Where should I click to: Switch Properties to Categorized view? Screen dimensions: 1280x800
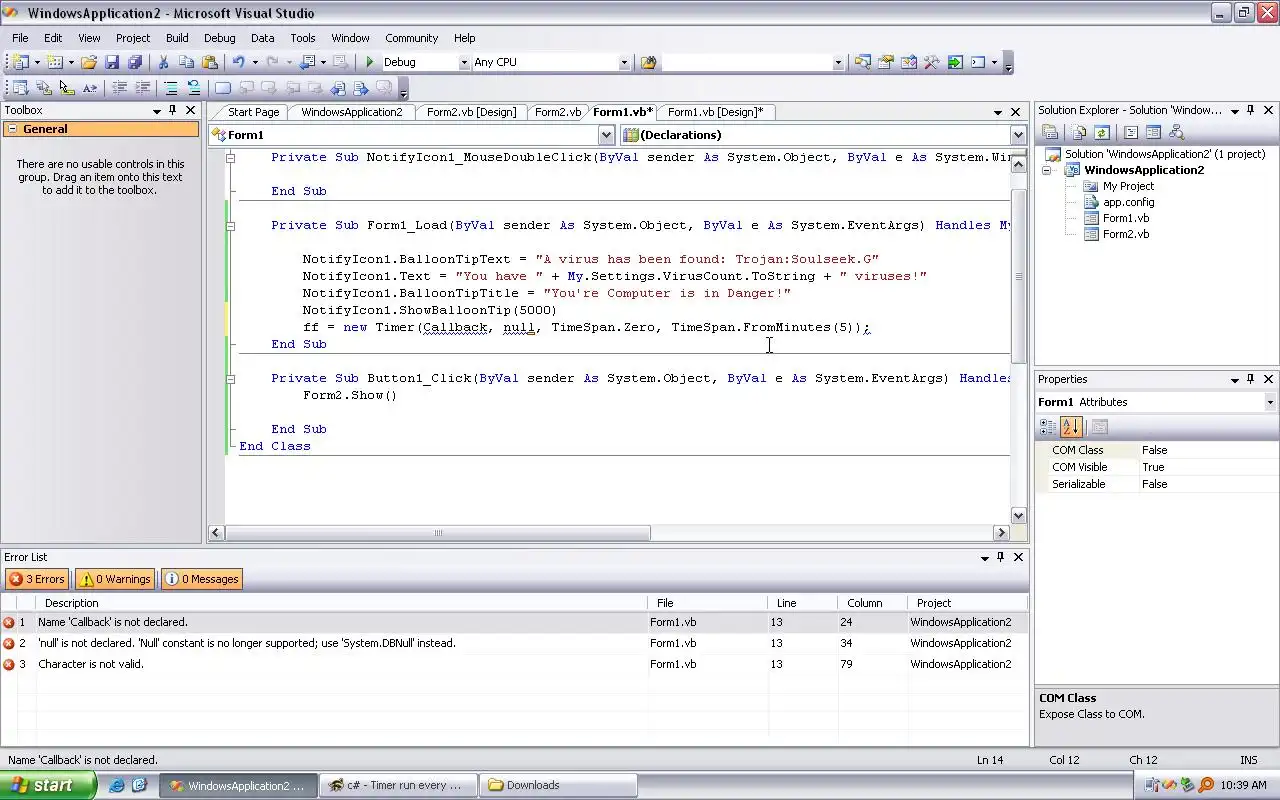1048,427
